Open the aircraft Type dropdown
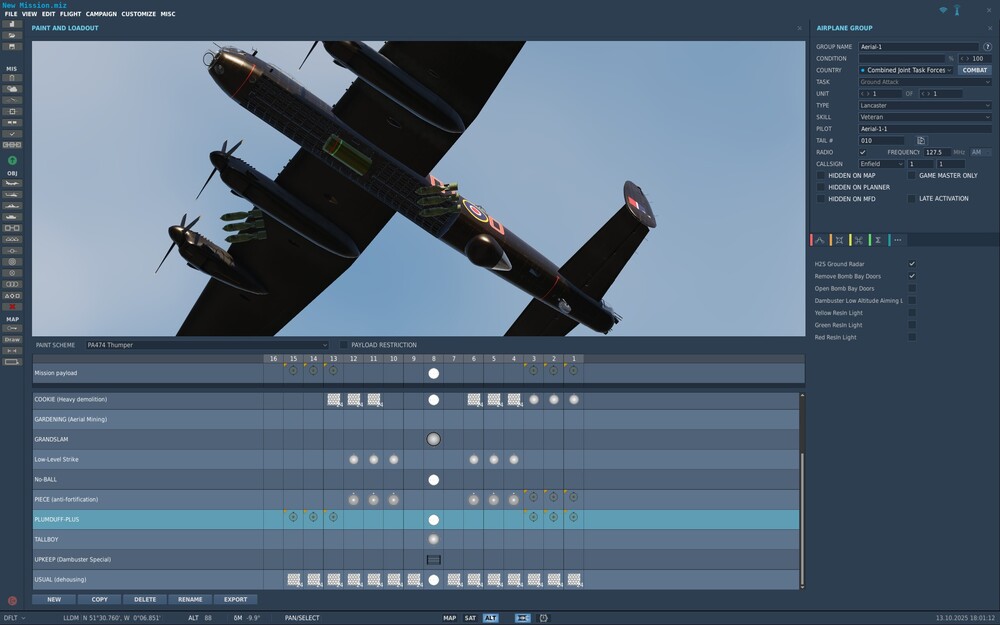The height and width of the screenshot is (625, 1000). [925, 105]
